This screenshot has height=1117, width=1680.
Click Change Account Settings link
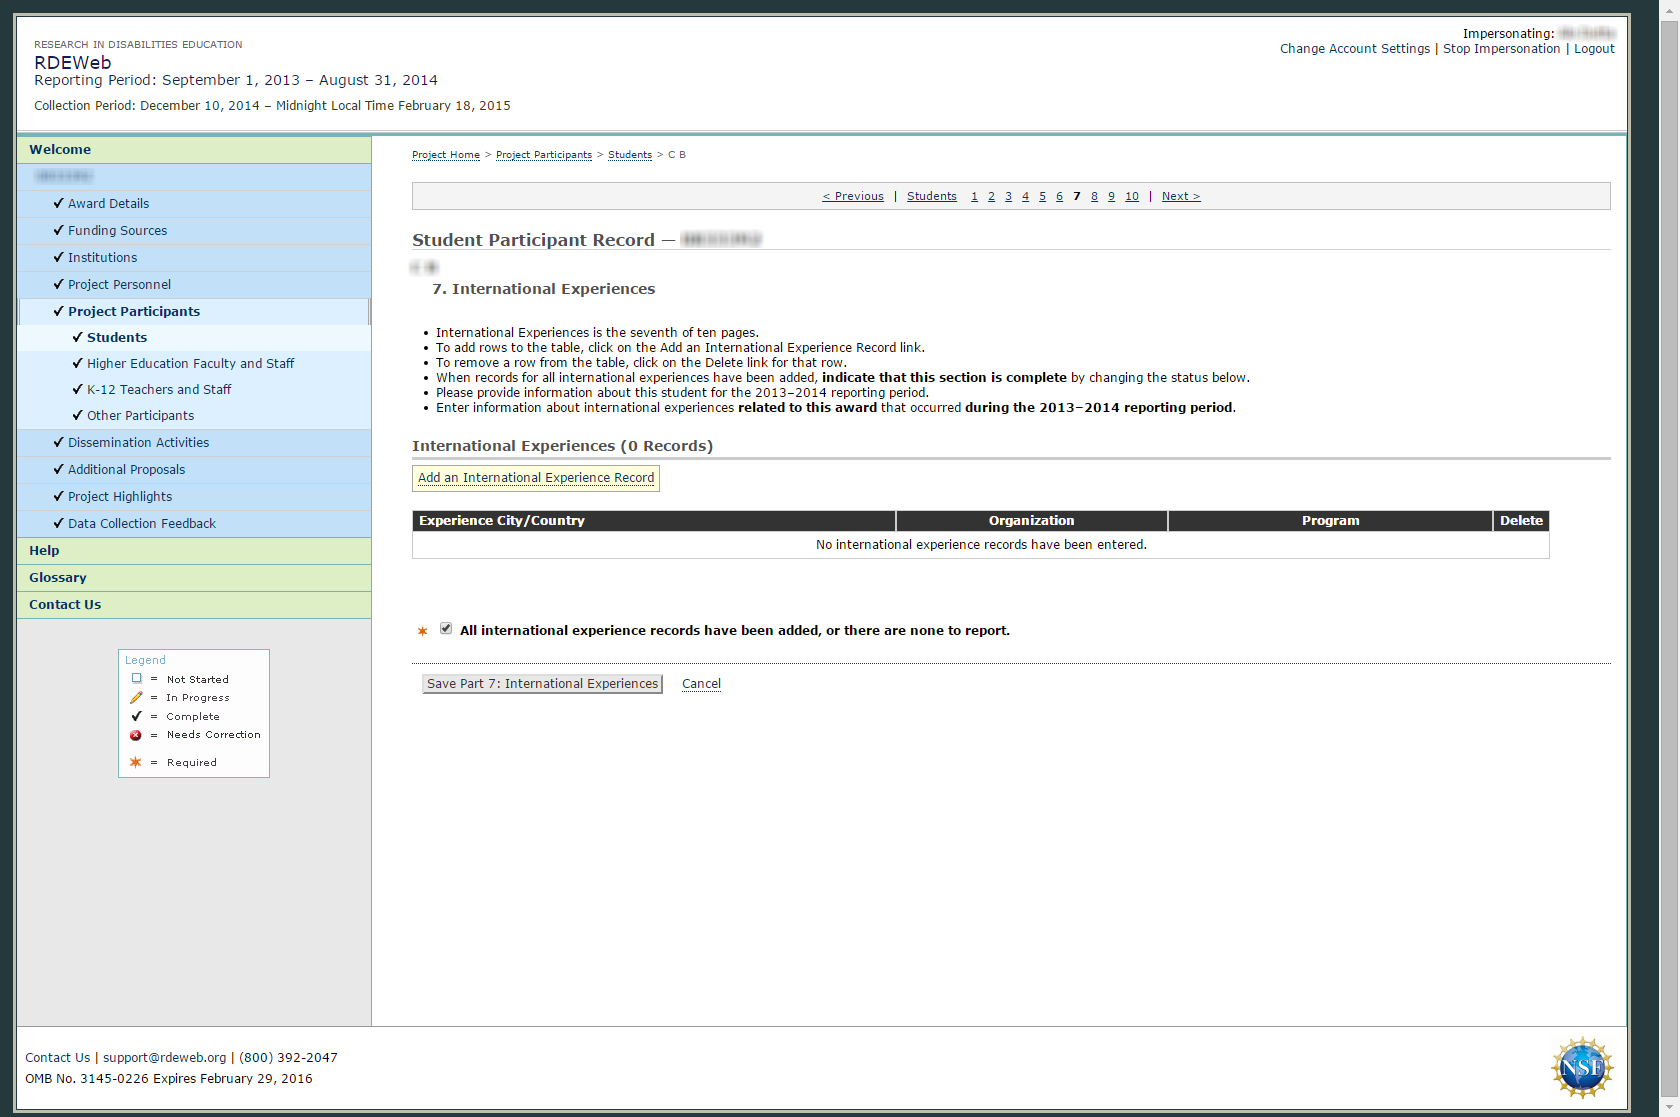1355,49
